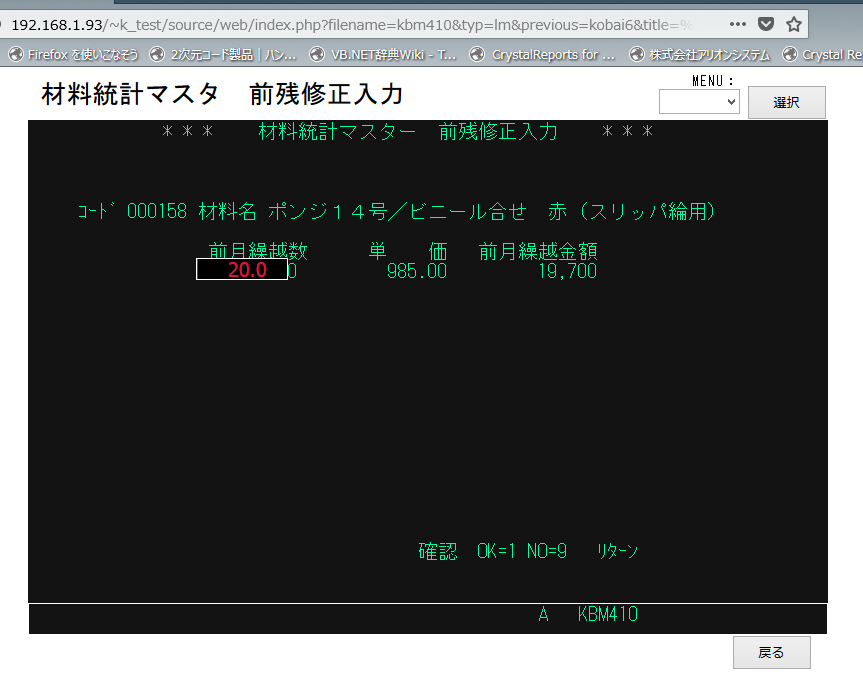Open the 'Firefox を使いこなそう' bookmark

click(x=73, y=54)
